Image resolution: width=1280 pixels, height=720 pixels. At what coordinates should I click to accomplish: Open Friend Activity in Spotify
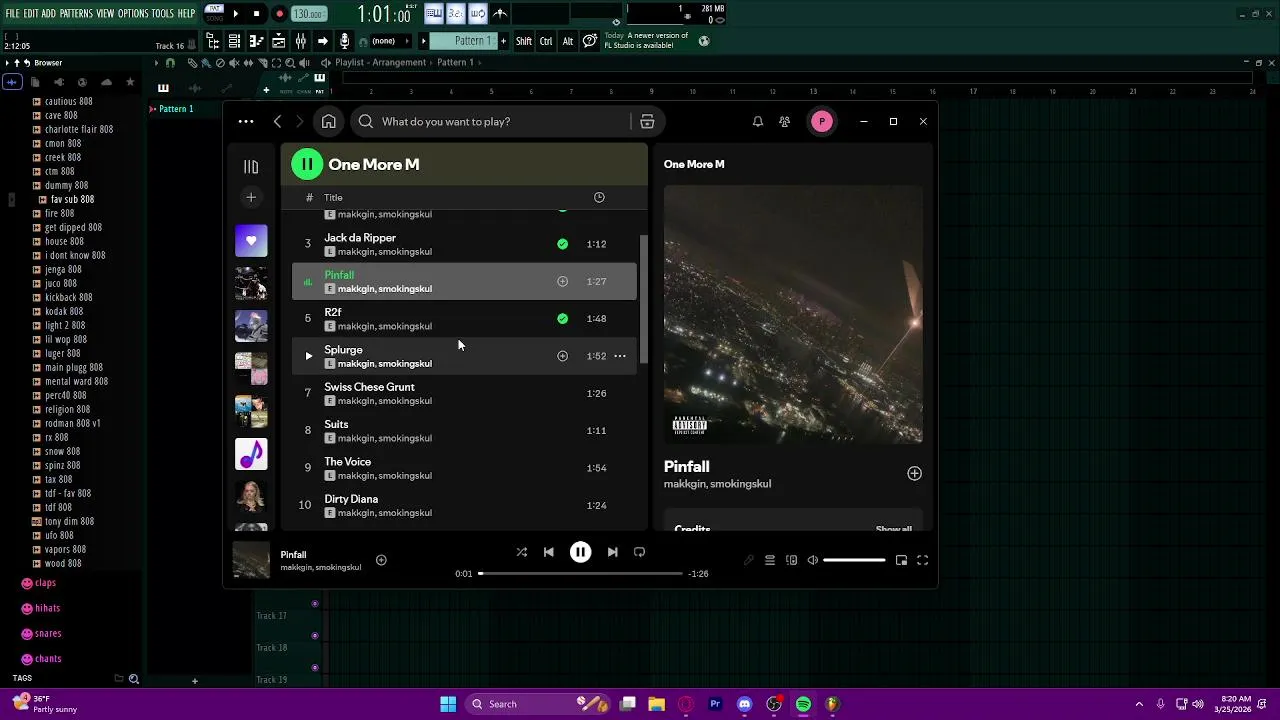785,121
